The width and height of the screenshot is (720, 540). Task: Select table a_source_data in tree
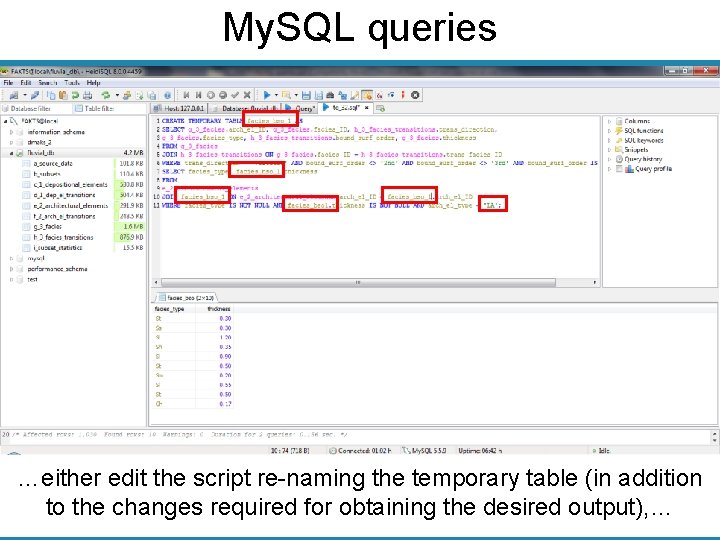(53, 163)
